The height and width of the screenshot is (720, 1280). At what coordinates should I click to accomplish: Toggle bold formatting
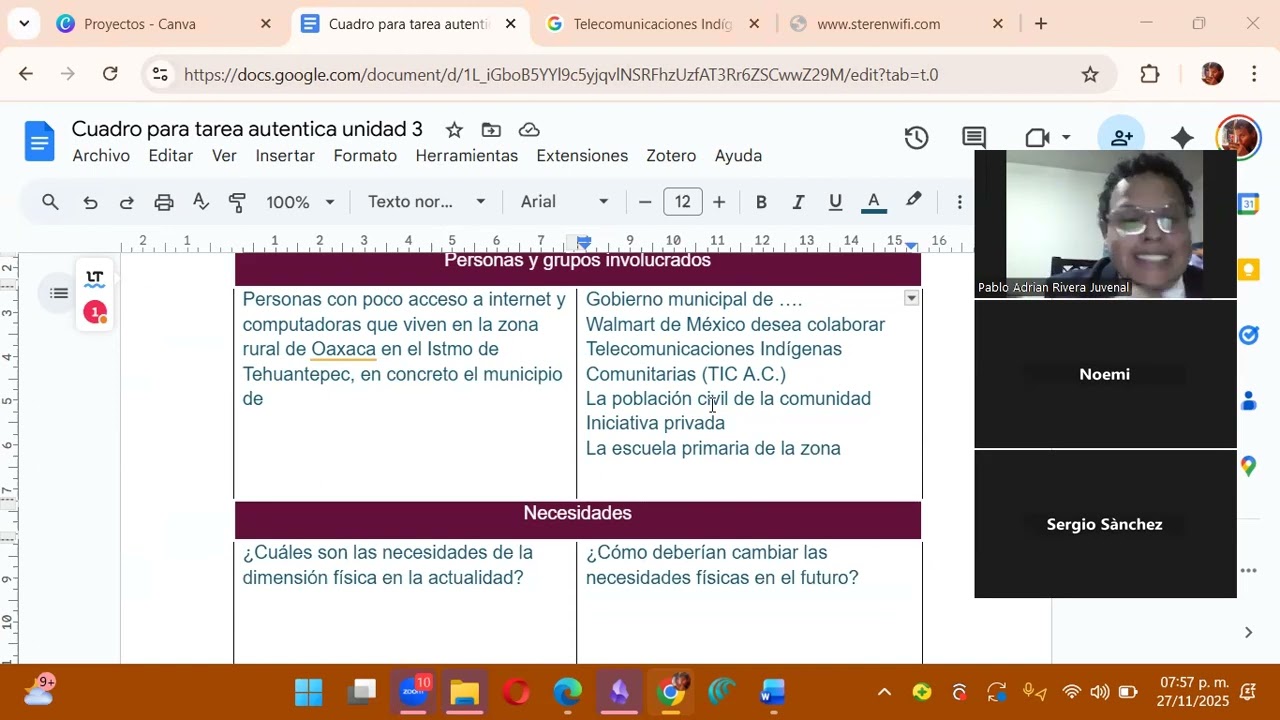[x=761, y=202]
